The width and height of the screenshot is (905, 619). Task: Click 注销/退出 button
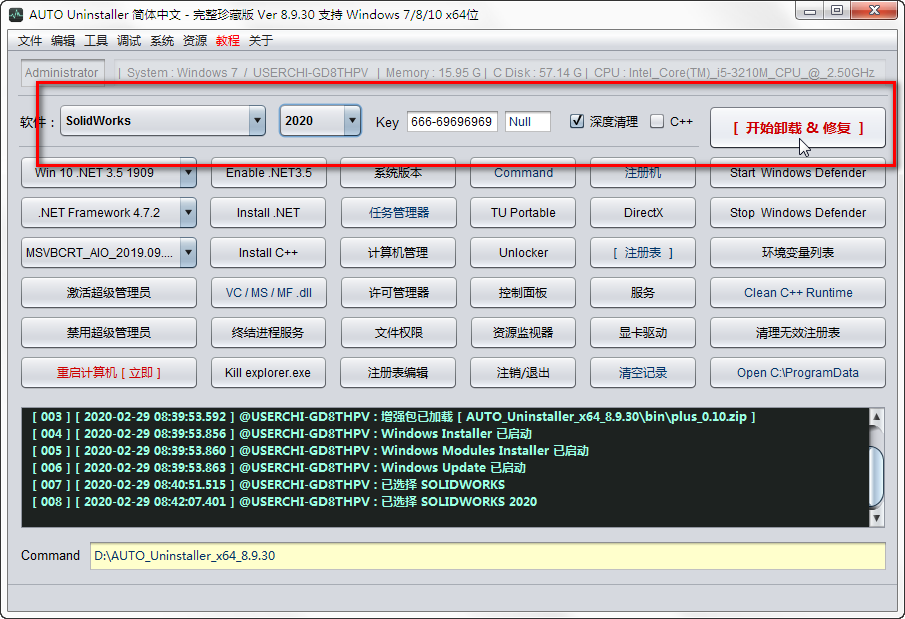523,372
